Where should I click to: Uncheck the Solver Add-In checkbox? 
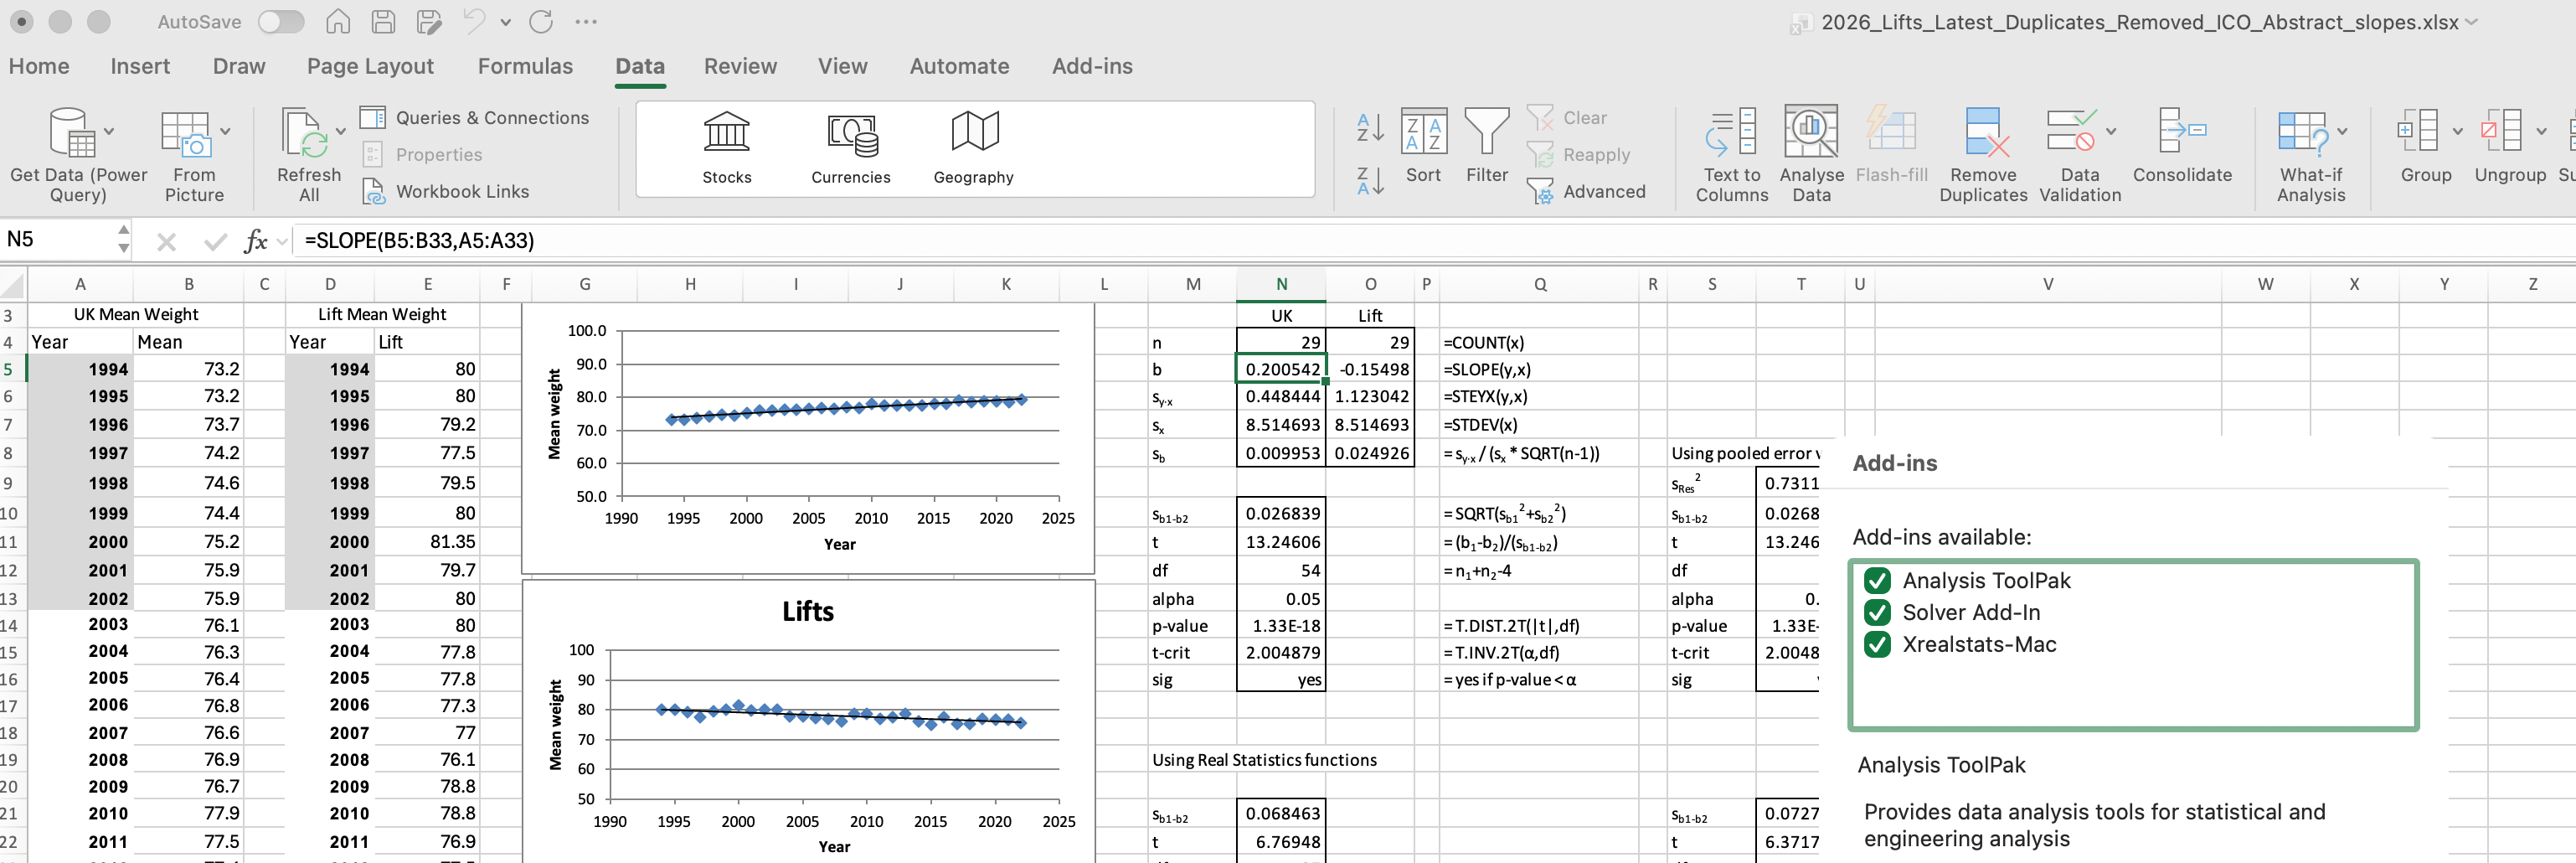coord(1877,612)
